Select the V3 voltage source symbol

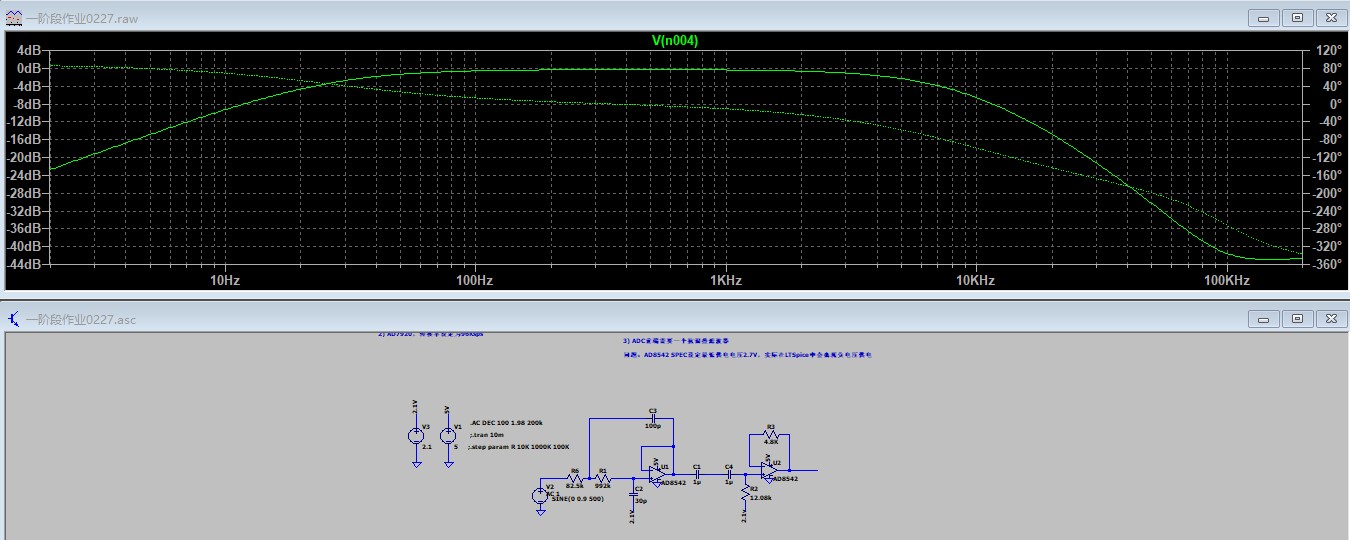416,436
